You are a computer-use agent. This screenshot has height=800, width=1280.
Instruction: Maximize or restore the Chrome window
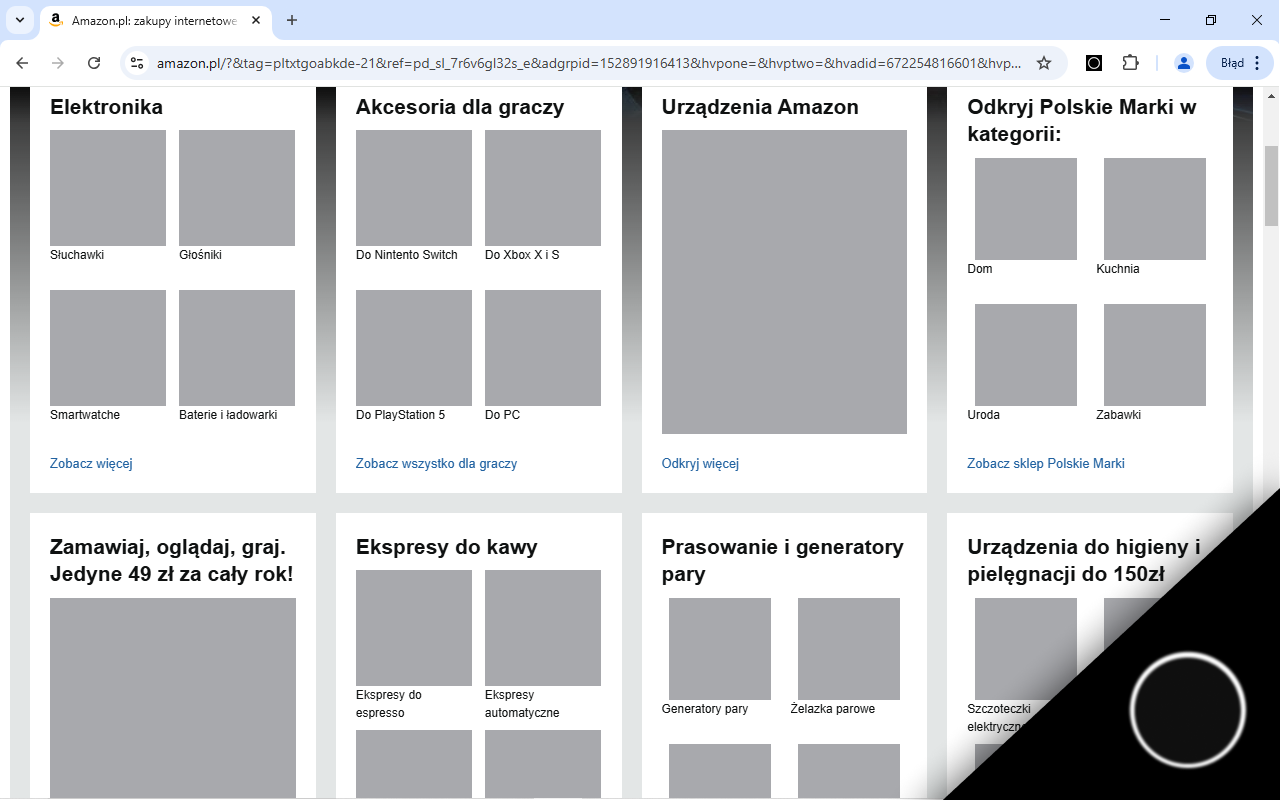pyautogui.click(x=1211, y=20)
